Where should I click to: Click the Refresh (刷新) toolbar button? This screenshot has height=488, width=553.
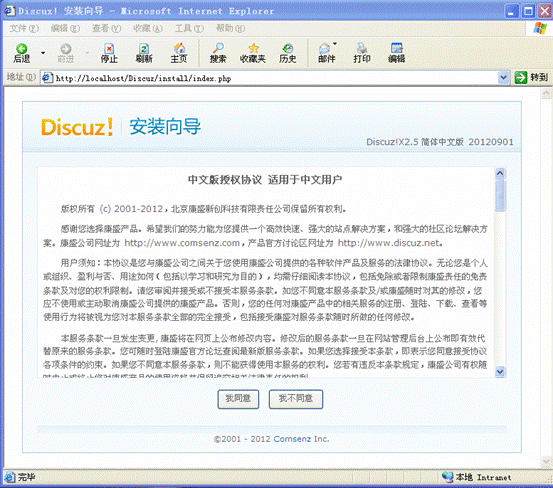click(144, 54)
